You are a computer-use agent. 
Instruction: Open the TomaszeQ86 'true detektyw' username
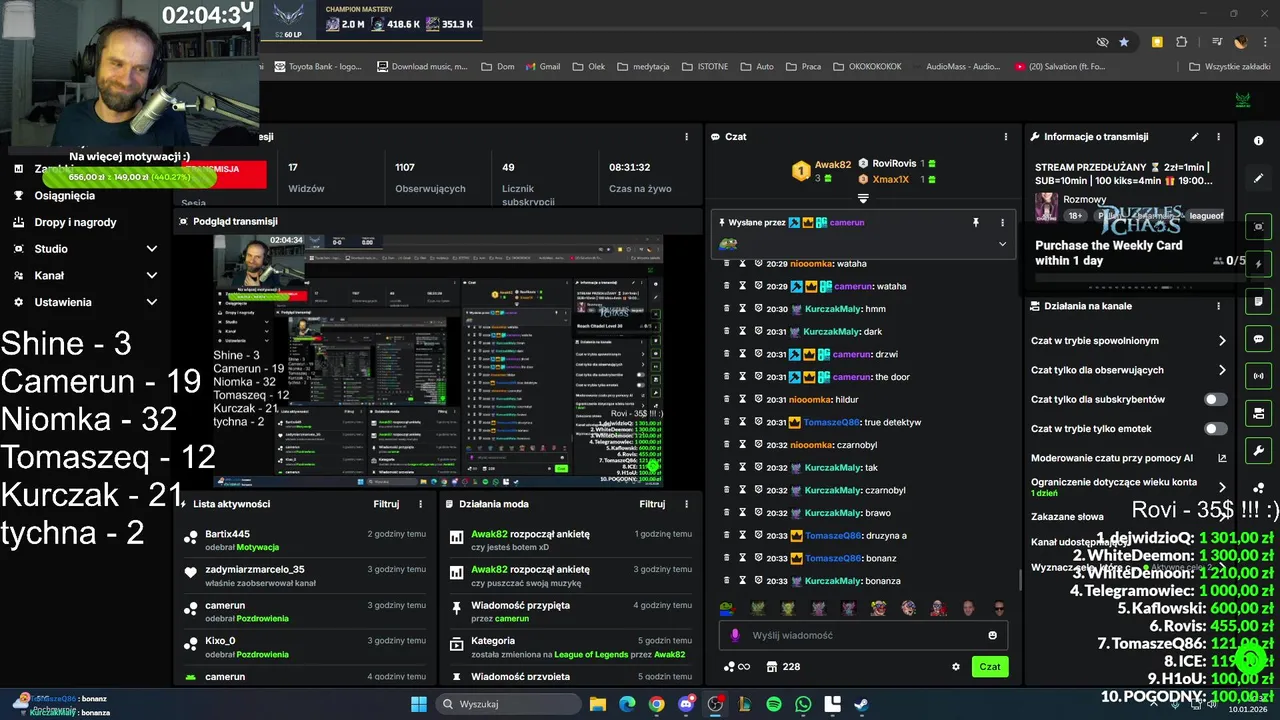[831, 422]
